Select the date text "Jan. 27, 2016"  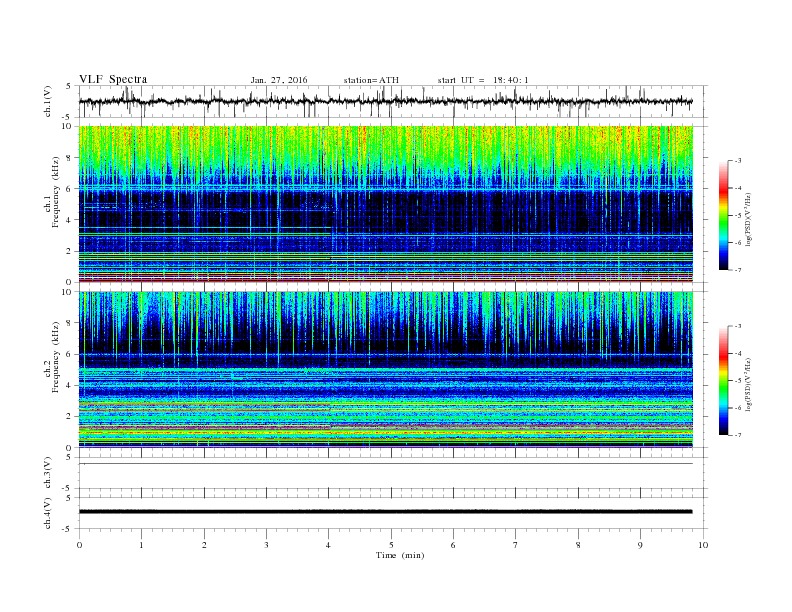point(279,80)
